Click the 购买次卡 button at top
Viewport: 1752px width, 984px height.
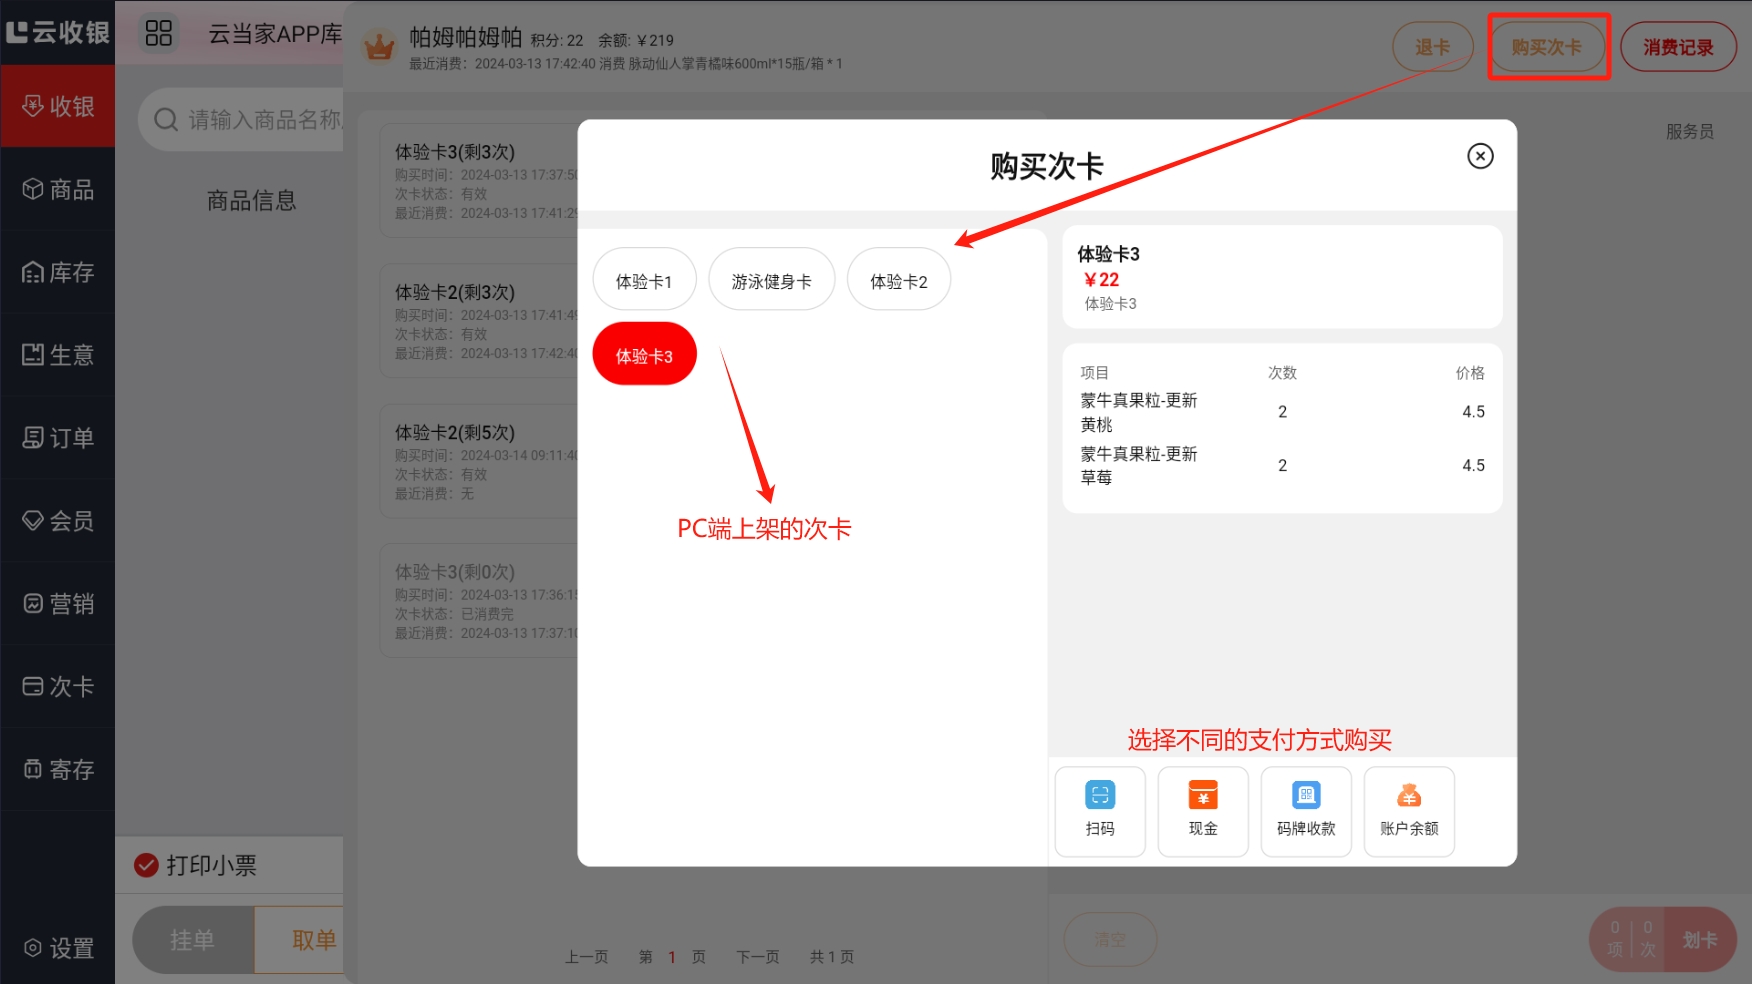[1546, 47]
